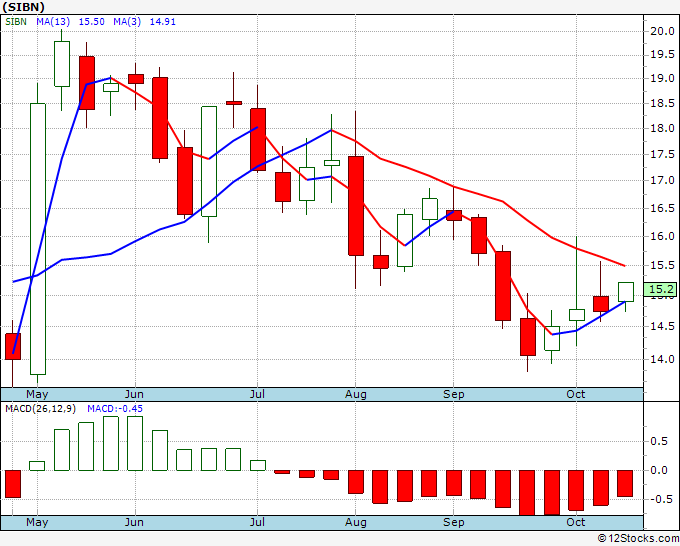
Task: Select the SIBN legend label
Action: tap(16, 22)
